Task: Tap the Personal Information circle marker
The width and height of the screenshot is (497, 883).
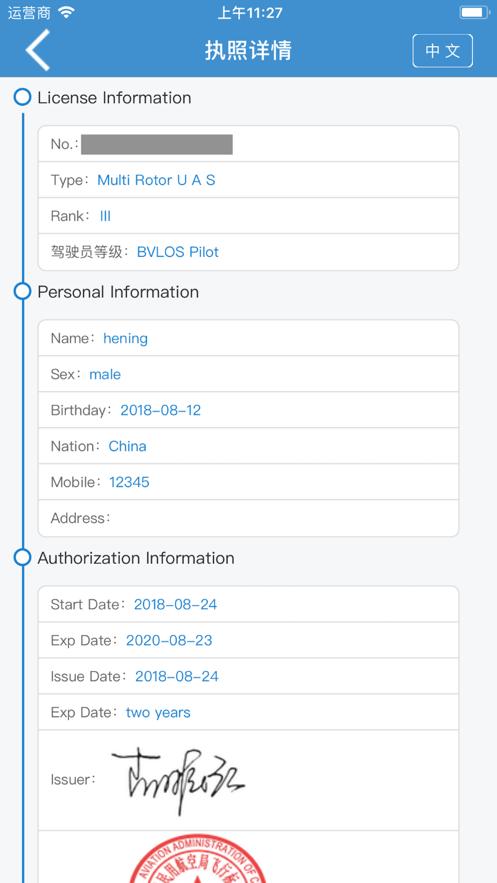Action: [22, 292]
